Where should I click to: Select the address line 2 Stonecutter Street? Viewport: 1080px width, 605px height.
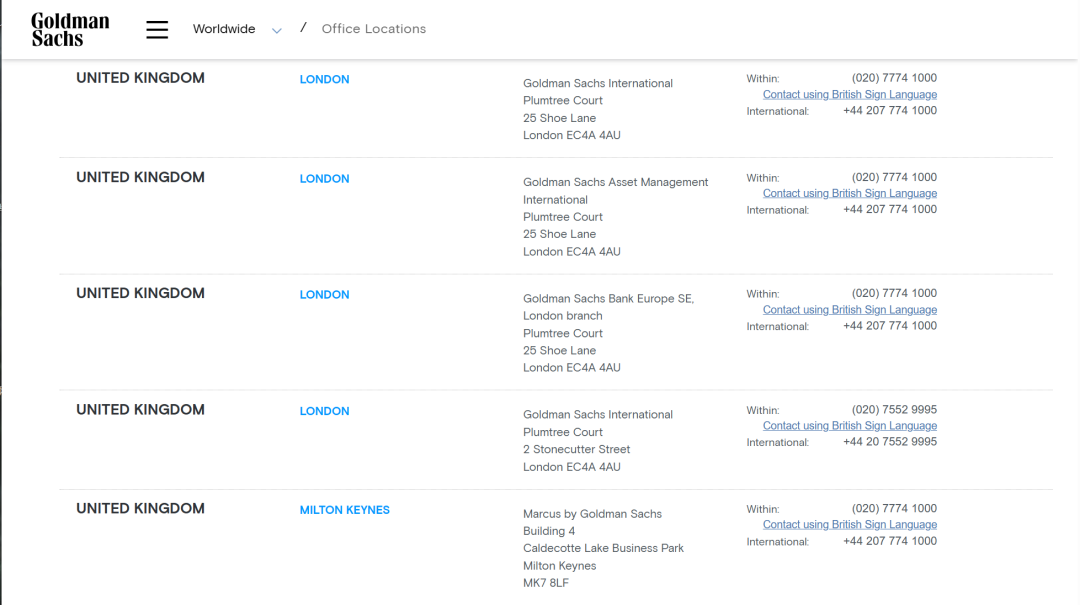coord(577,449)
